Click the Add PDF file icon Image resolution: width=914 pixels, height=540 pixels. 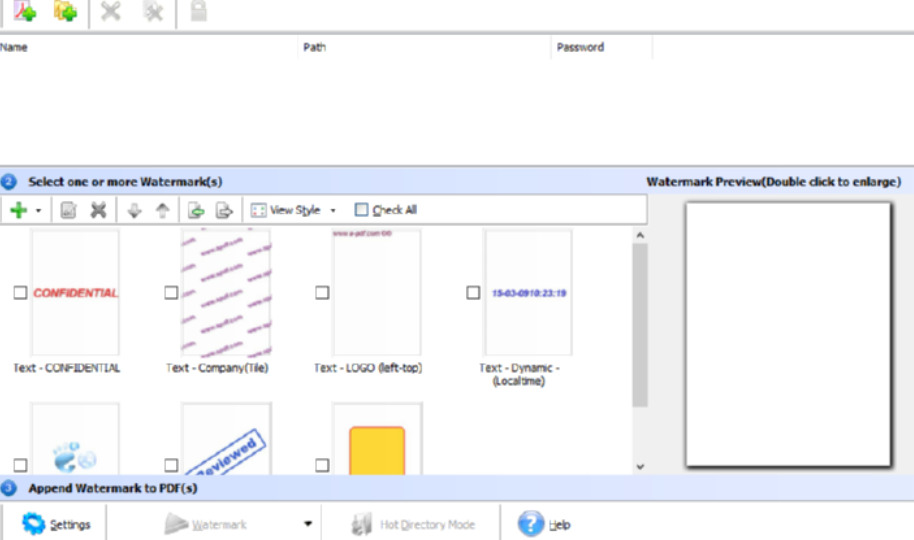pos(25,10)
